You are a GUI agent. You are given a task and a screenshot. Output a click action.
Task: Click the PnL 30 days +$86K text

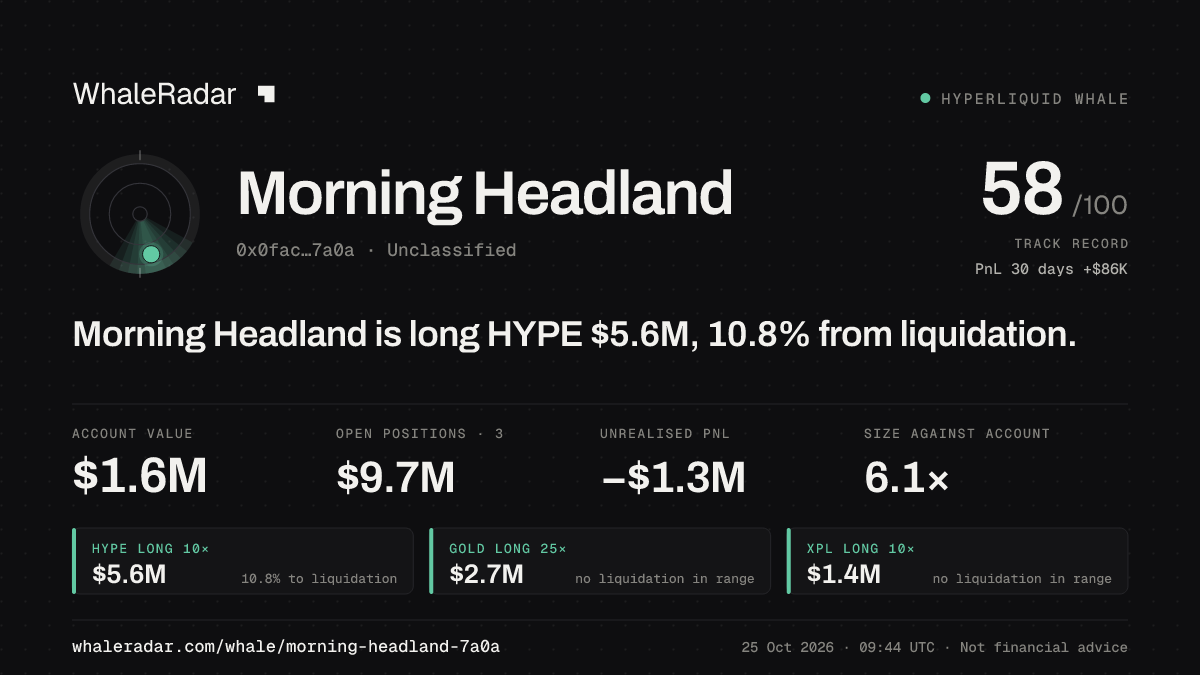tap(1052, 269)
